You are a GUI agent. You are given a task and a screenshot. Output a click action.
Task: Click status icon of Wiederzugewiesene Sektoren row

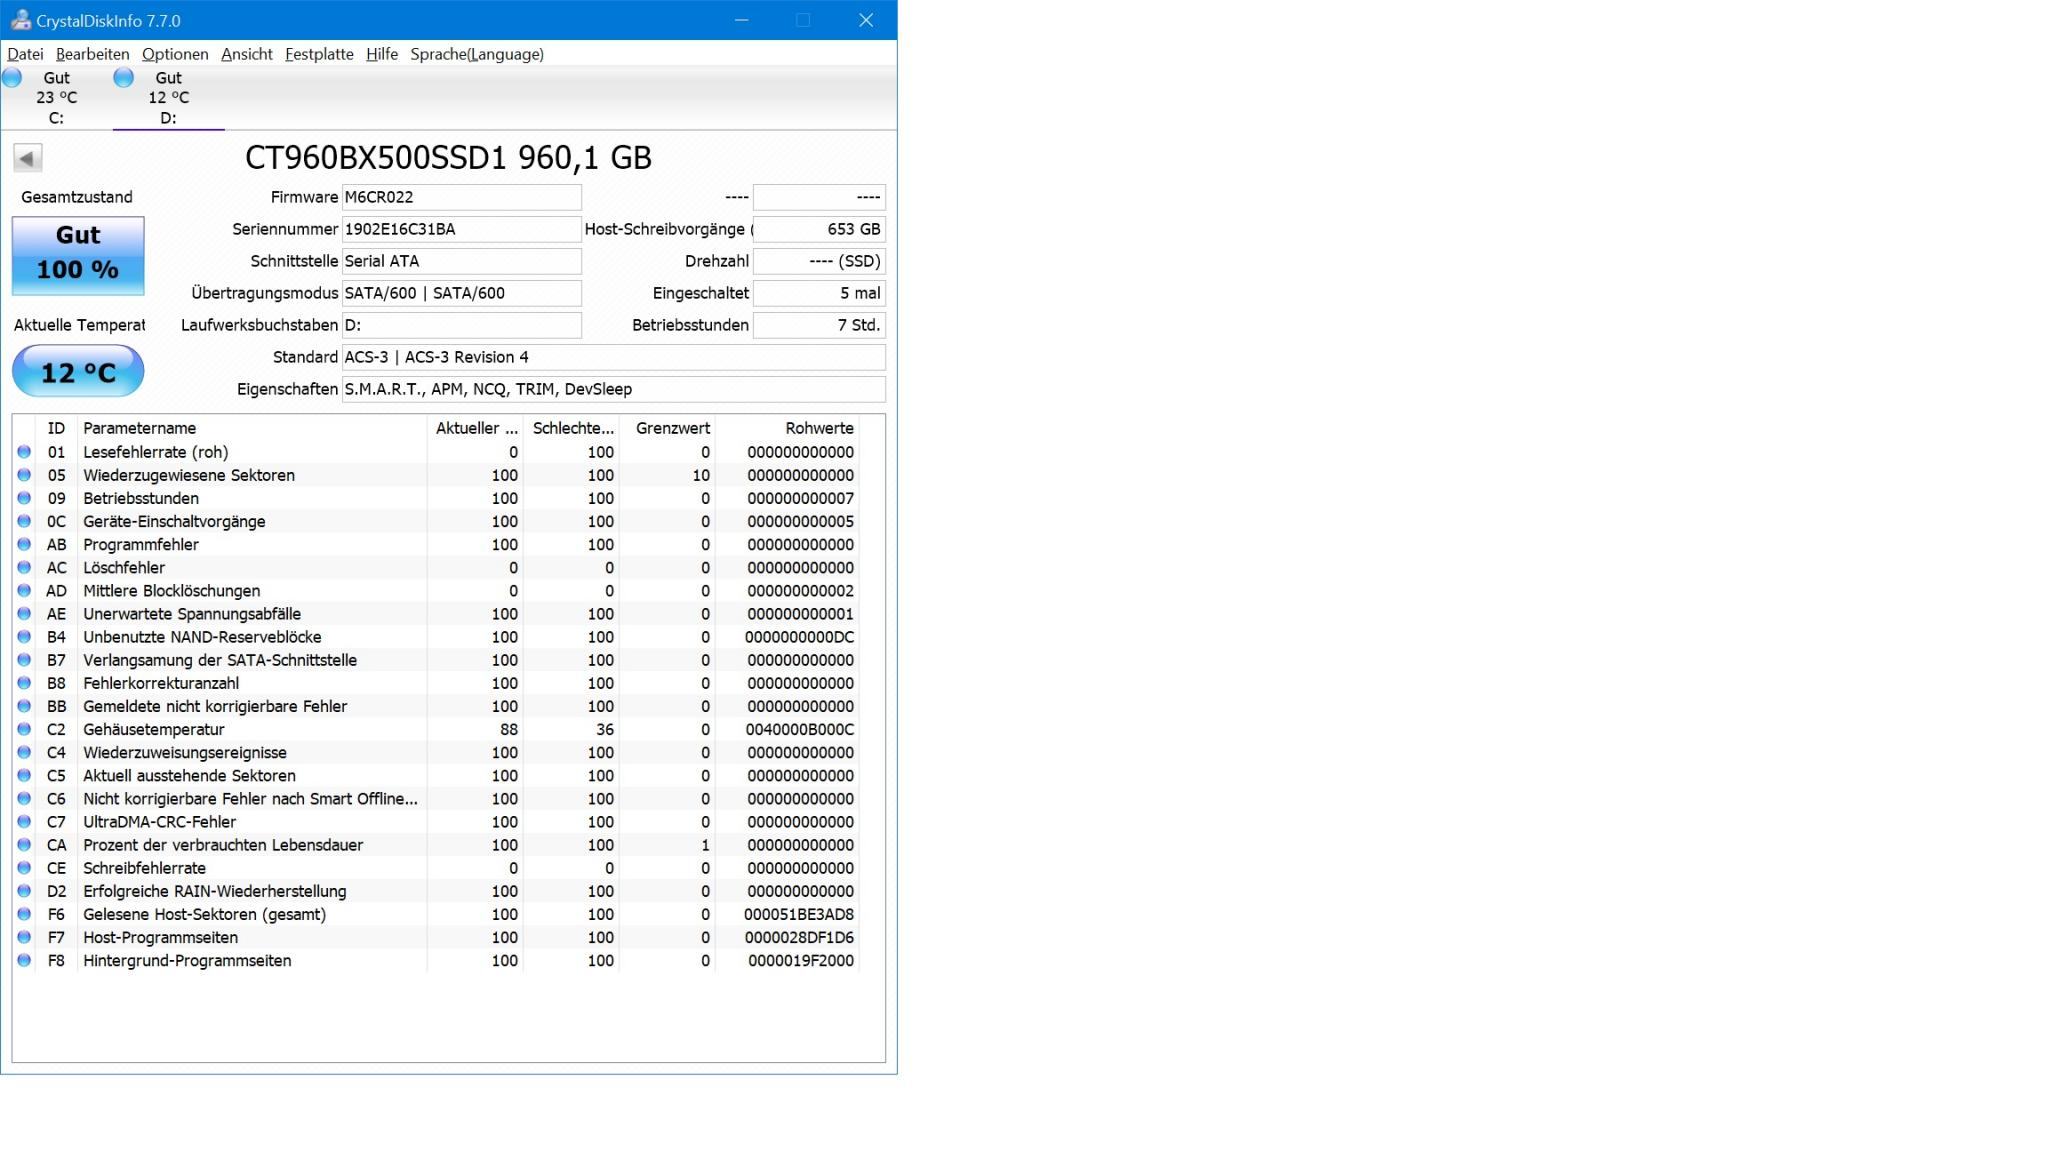(24, 475)
